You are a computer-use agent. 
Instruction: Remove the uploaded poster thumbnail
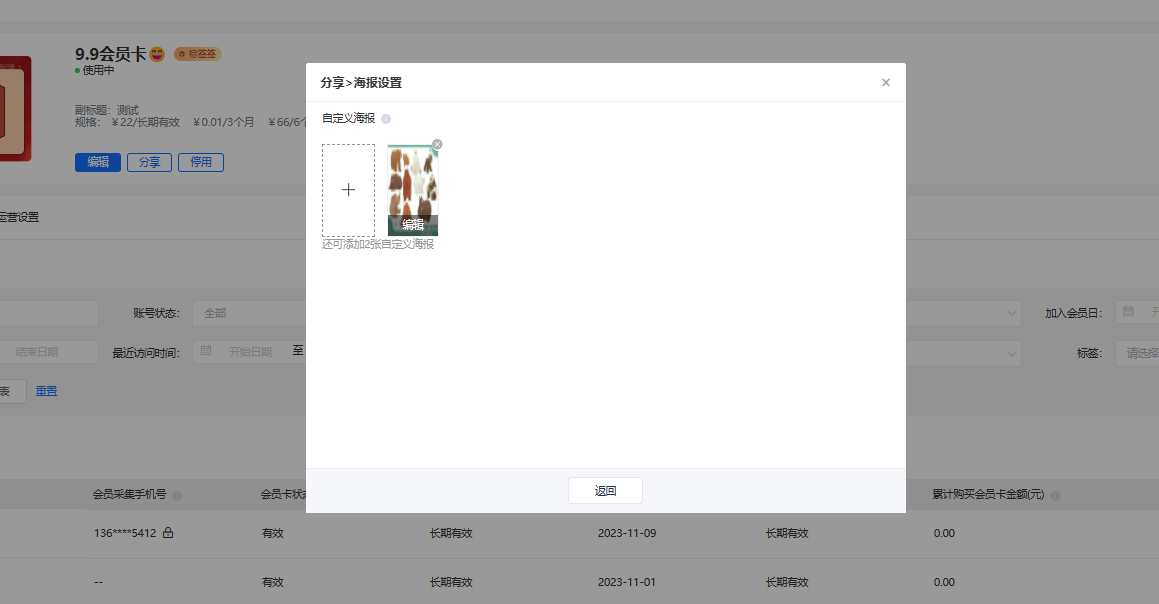point(437,144)
